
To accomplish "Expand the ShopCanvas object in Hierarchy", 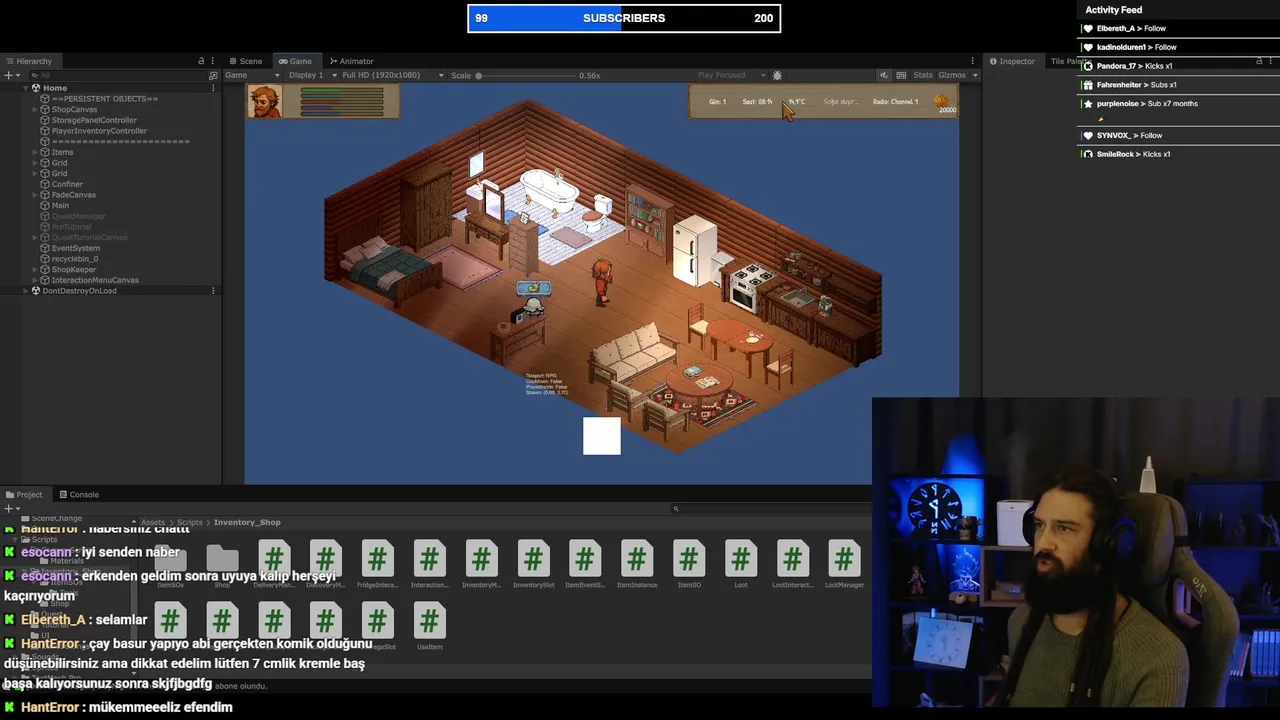I will [x=35, y=109].
